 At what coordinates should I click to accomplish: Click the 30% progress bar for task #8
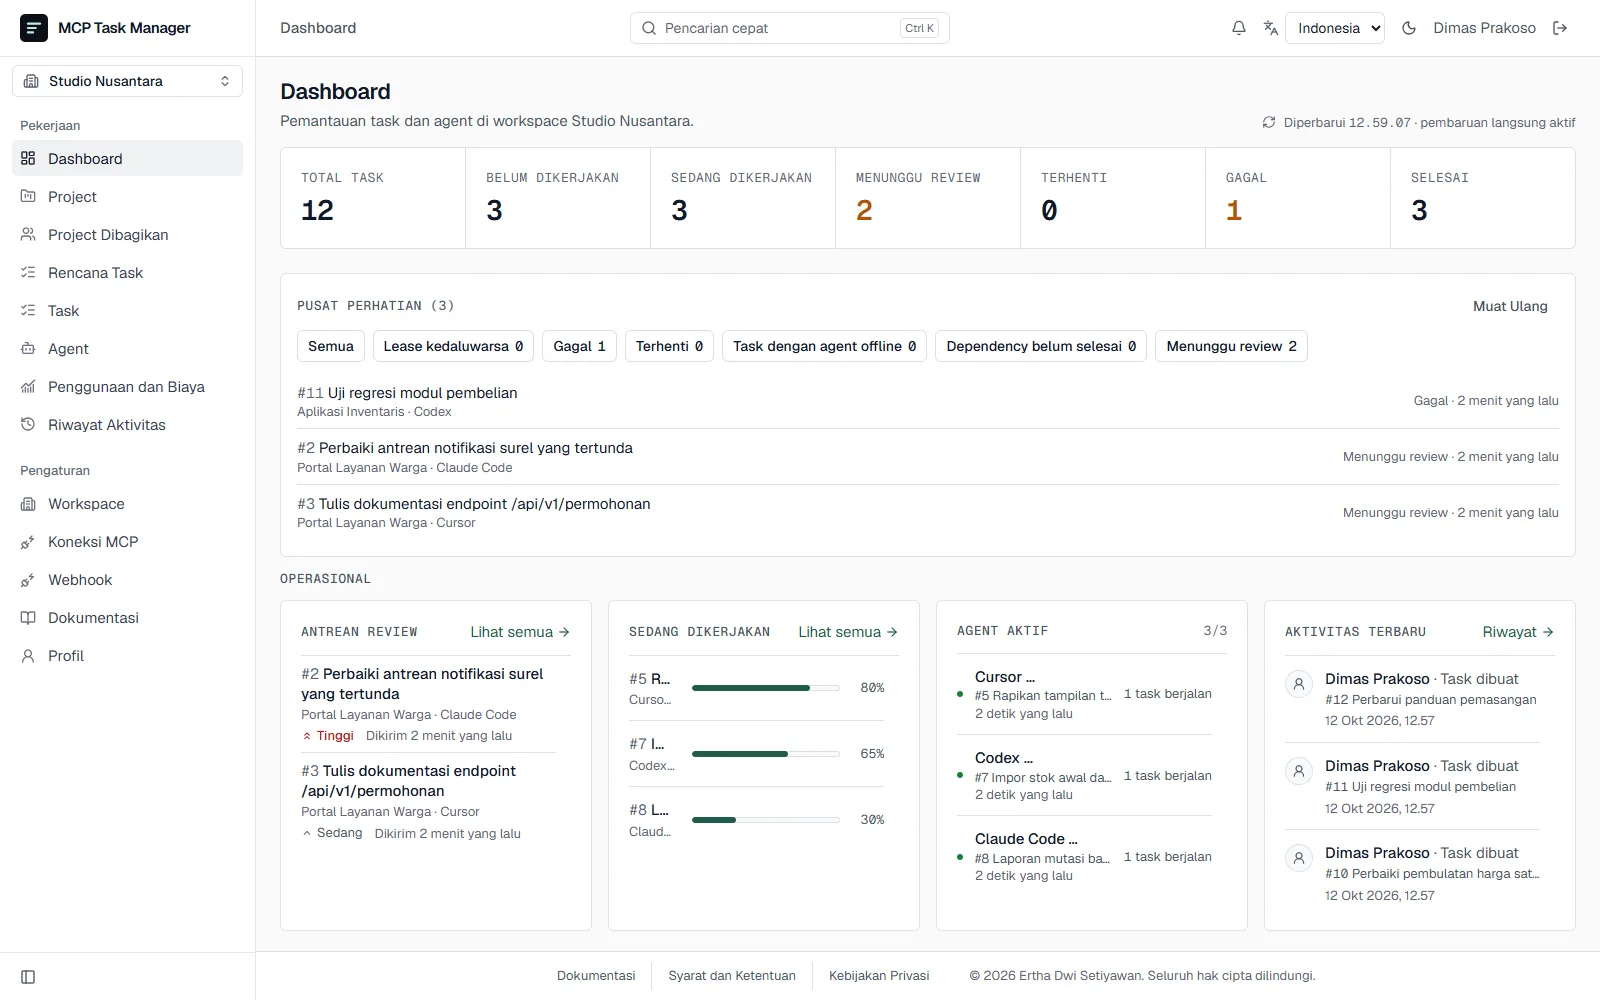[766, 820]
